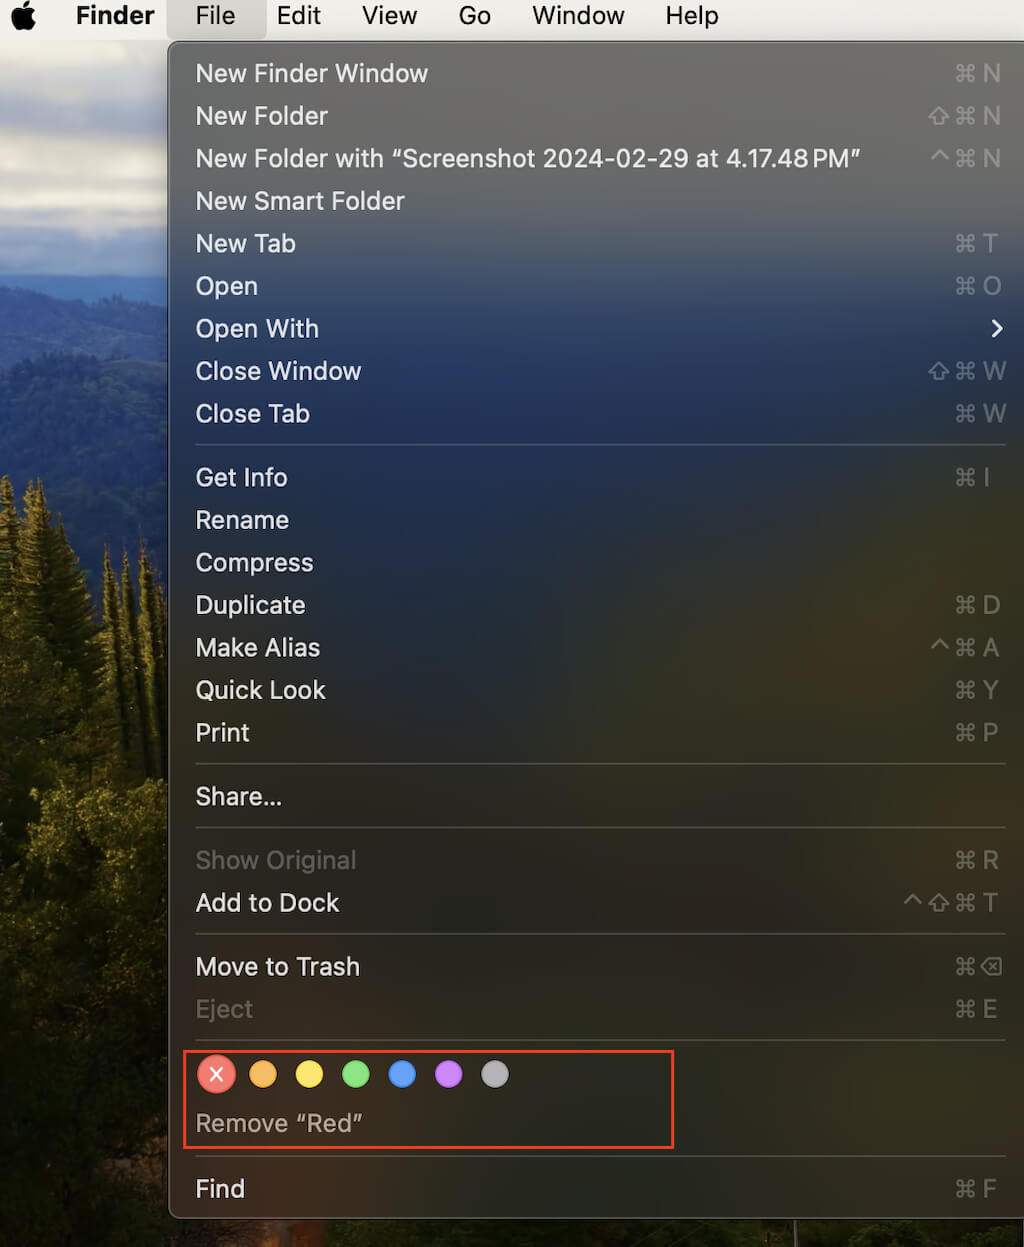Choose Close Tab
Image resolution: width=1024 pixels, height=1247 pixels.
click(x=597, y=413)
